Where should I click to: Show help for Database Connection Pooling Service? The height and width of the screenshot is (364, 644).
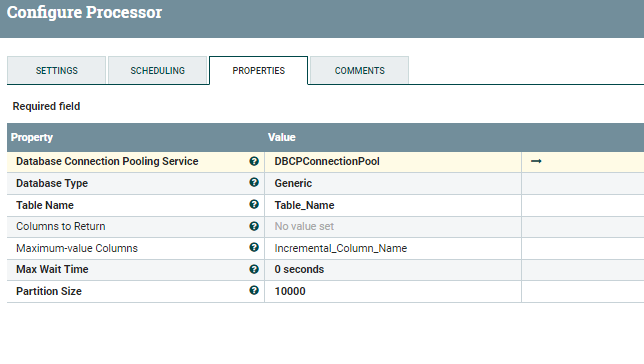254,161
